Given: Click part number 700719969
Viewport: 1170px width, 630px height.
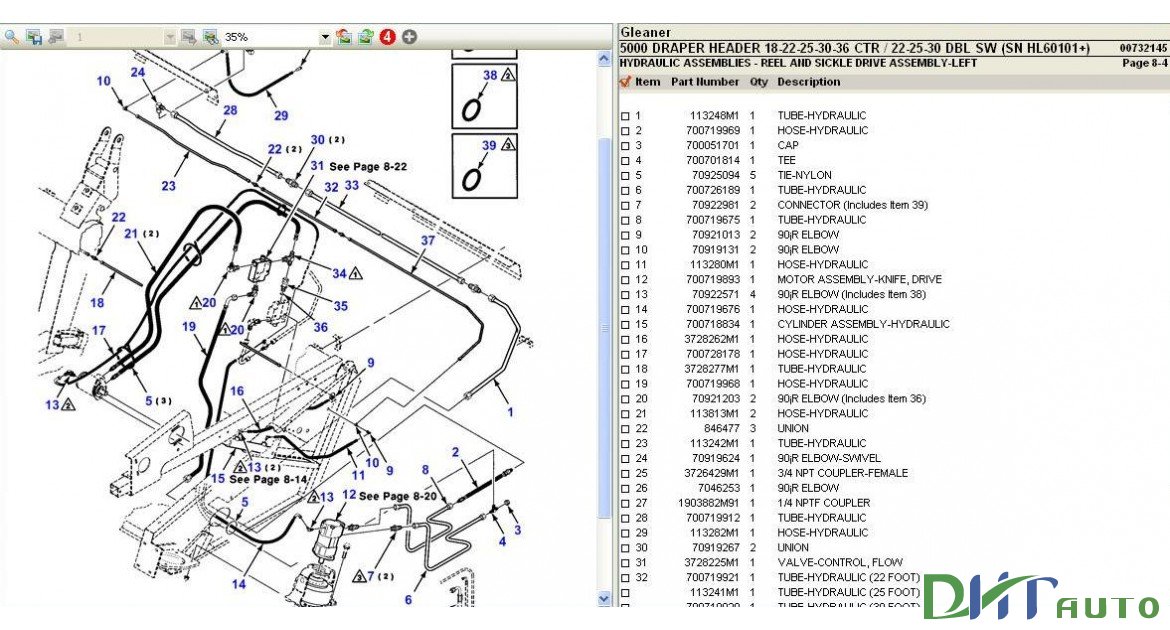Looking at the screenshot, I should pos(713,131).
